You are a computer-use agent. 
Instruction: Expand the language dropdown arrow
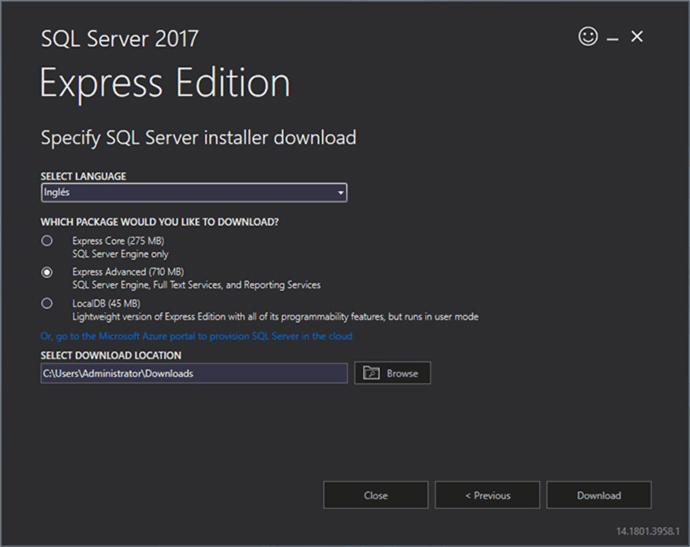coord(340,192)
